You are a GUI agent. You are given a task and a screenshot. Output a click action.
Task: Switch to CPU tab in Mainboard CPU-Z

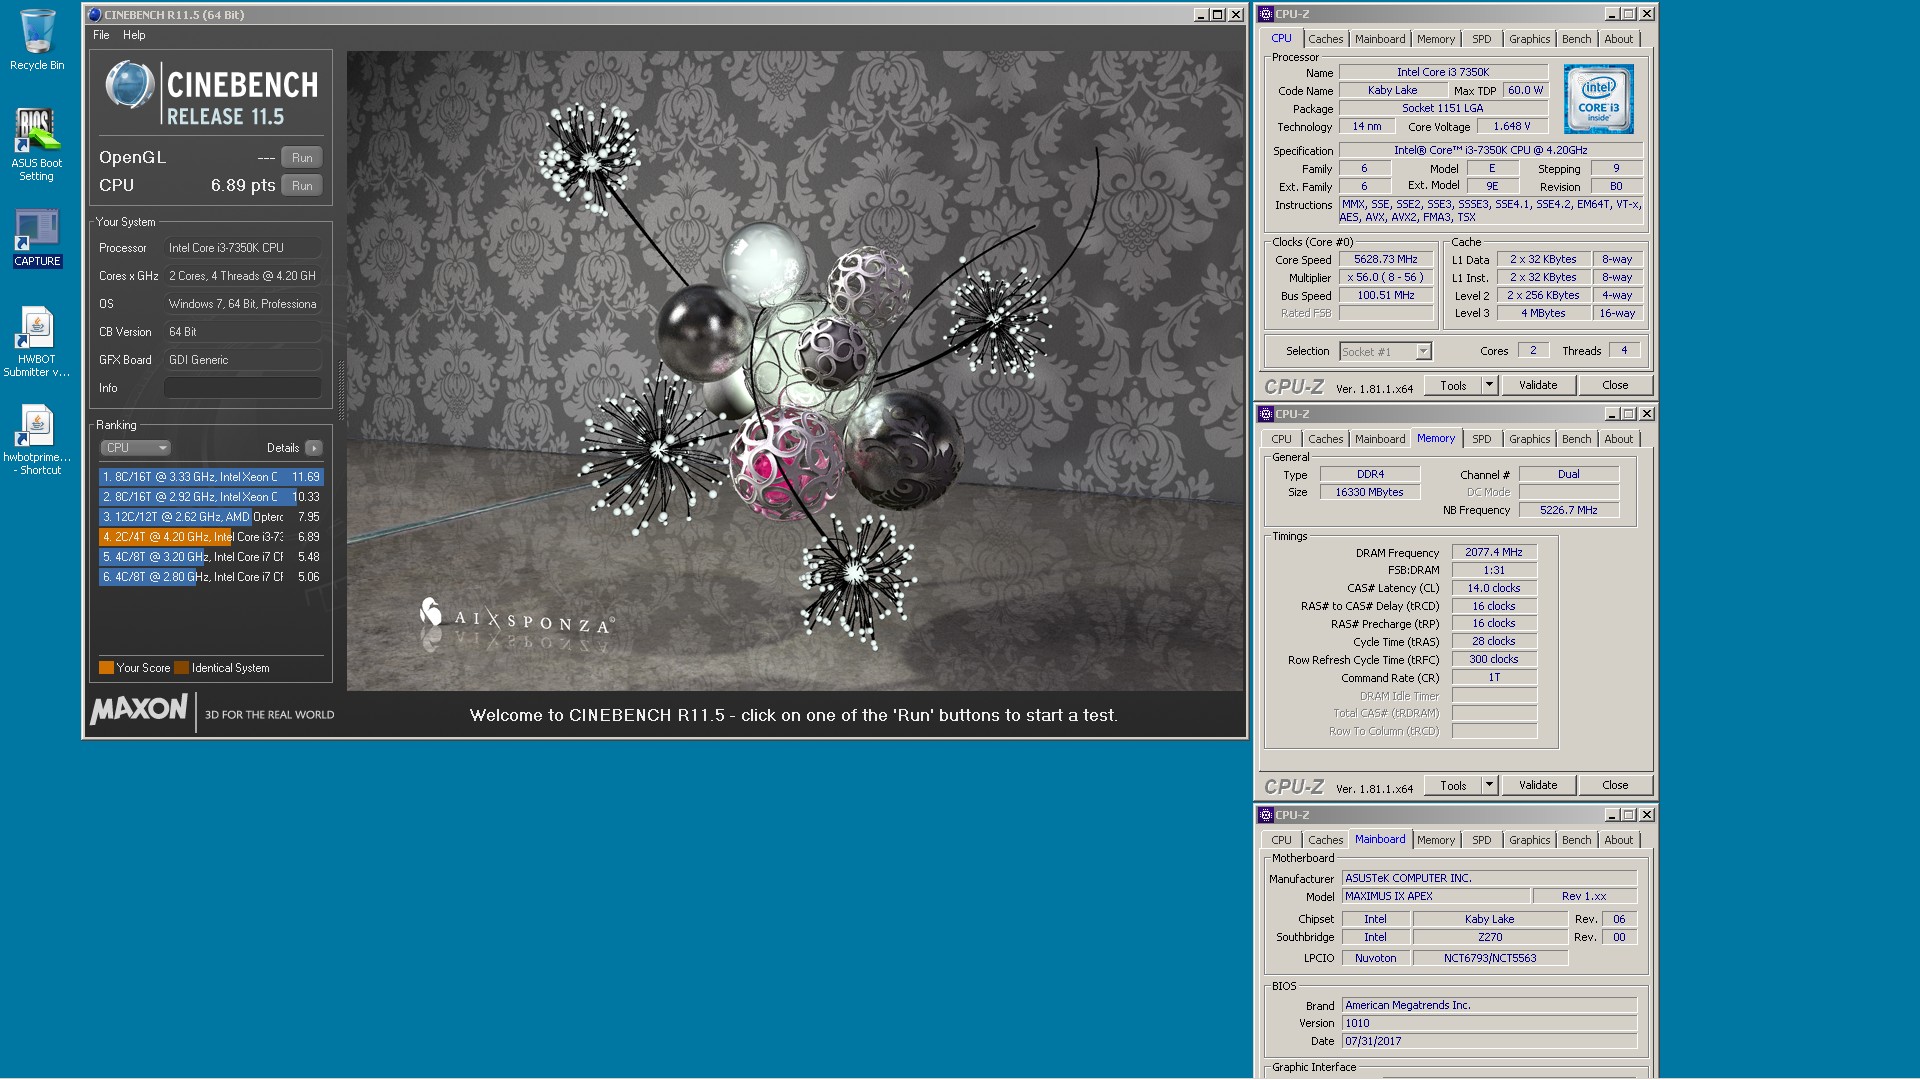tap(1281, 840)
